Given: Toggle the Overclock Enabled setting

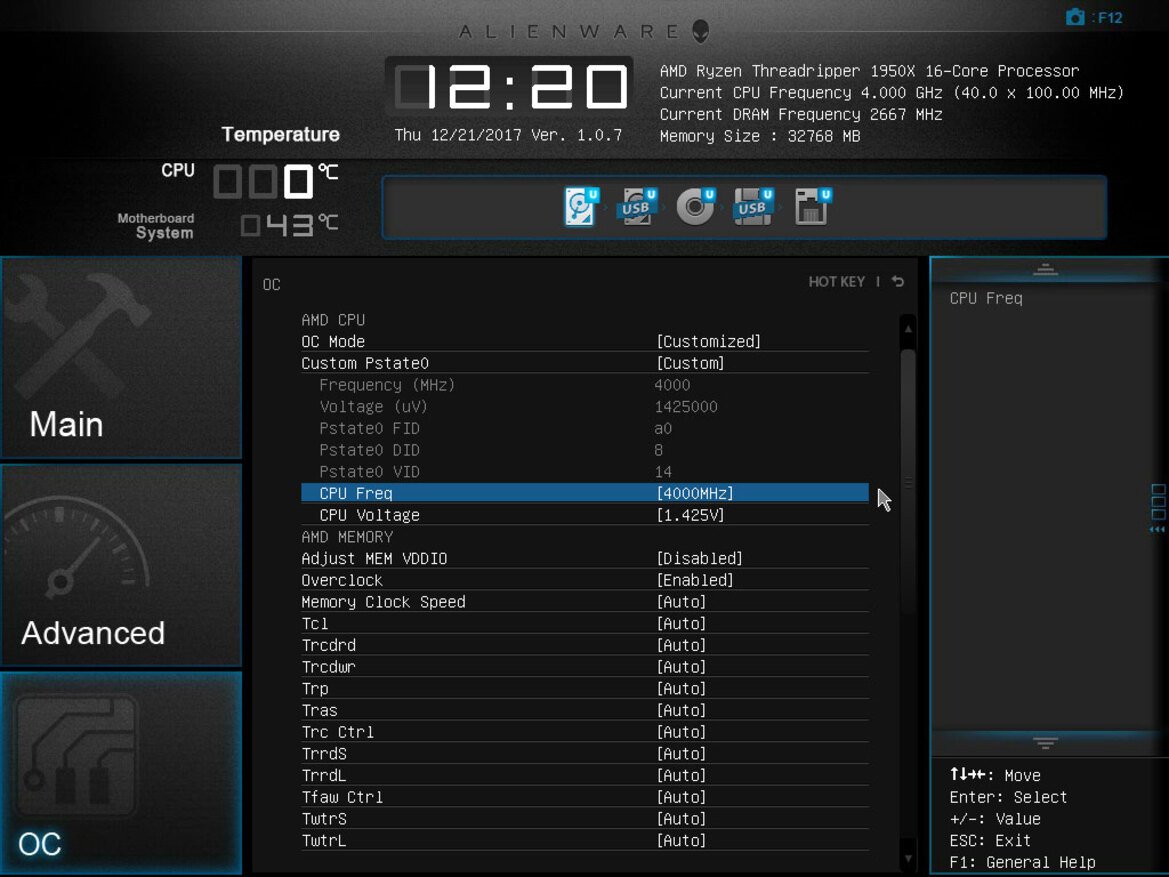Looking at the screenshot, I should point(584,580).
